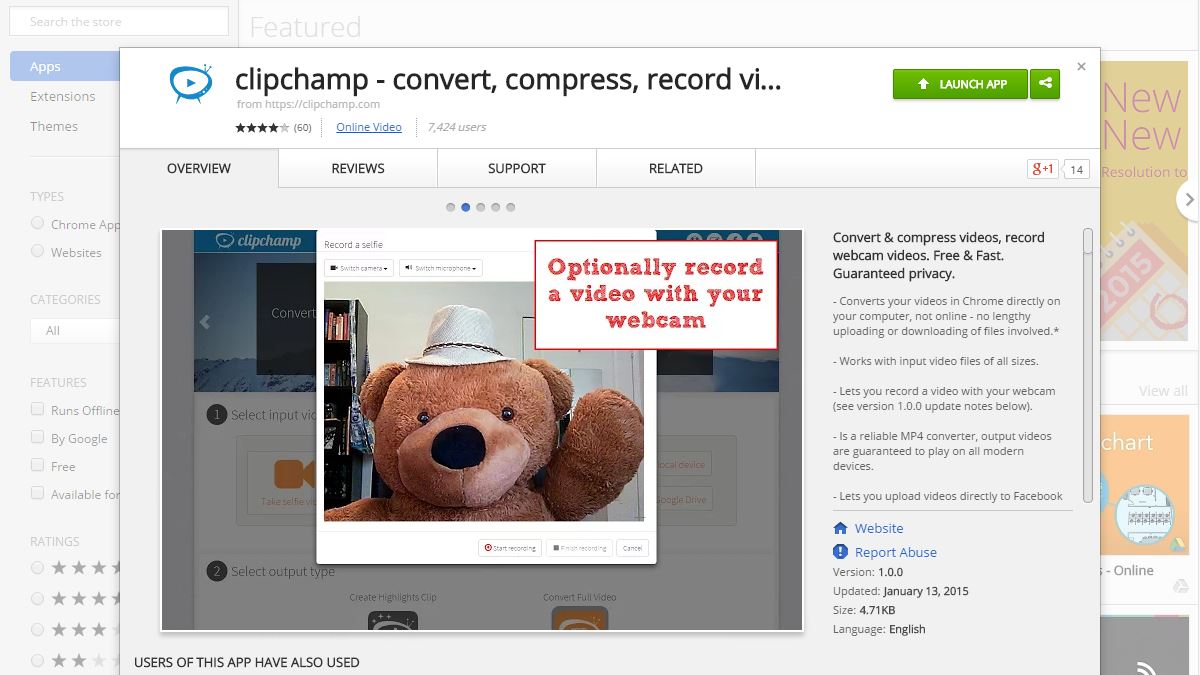Click the Report Abuse link
This screenshot has height=675, width=1200.
896,552
